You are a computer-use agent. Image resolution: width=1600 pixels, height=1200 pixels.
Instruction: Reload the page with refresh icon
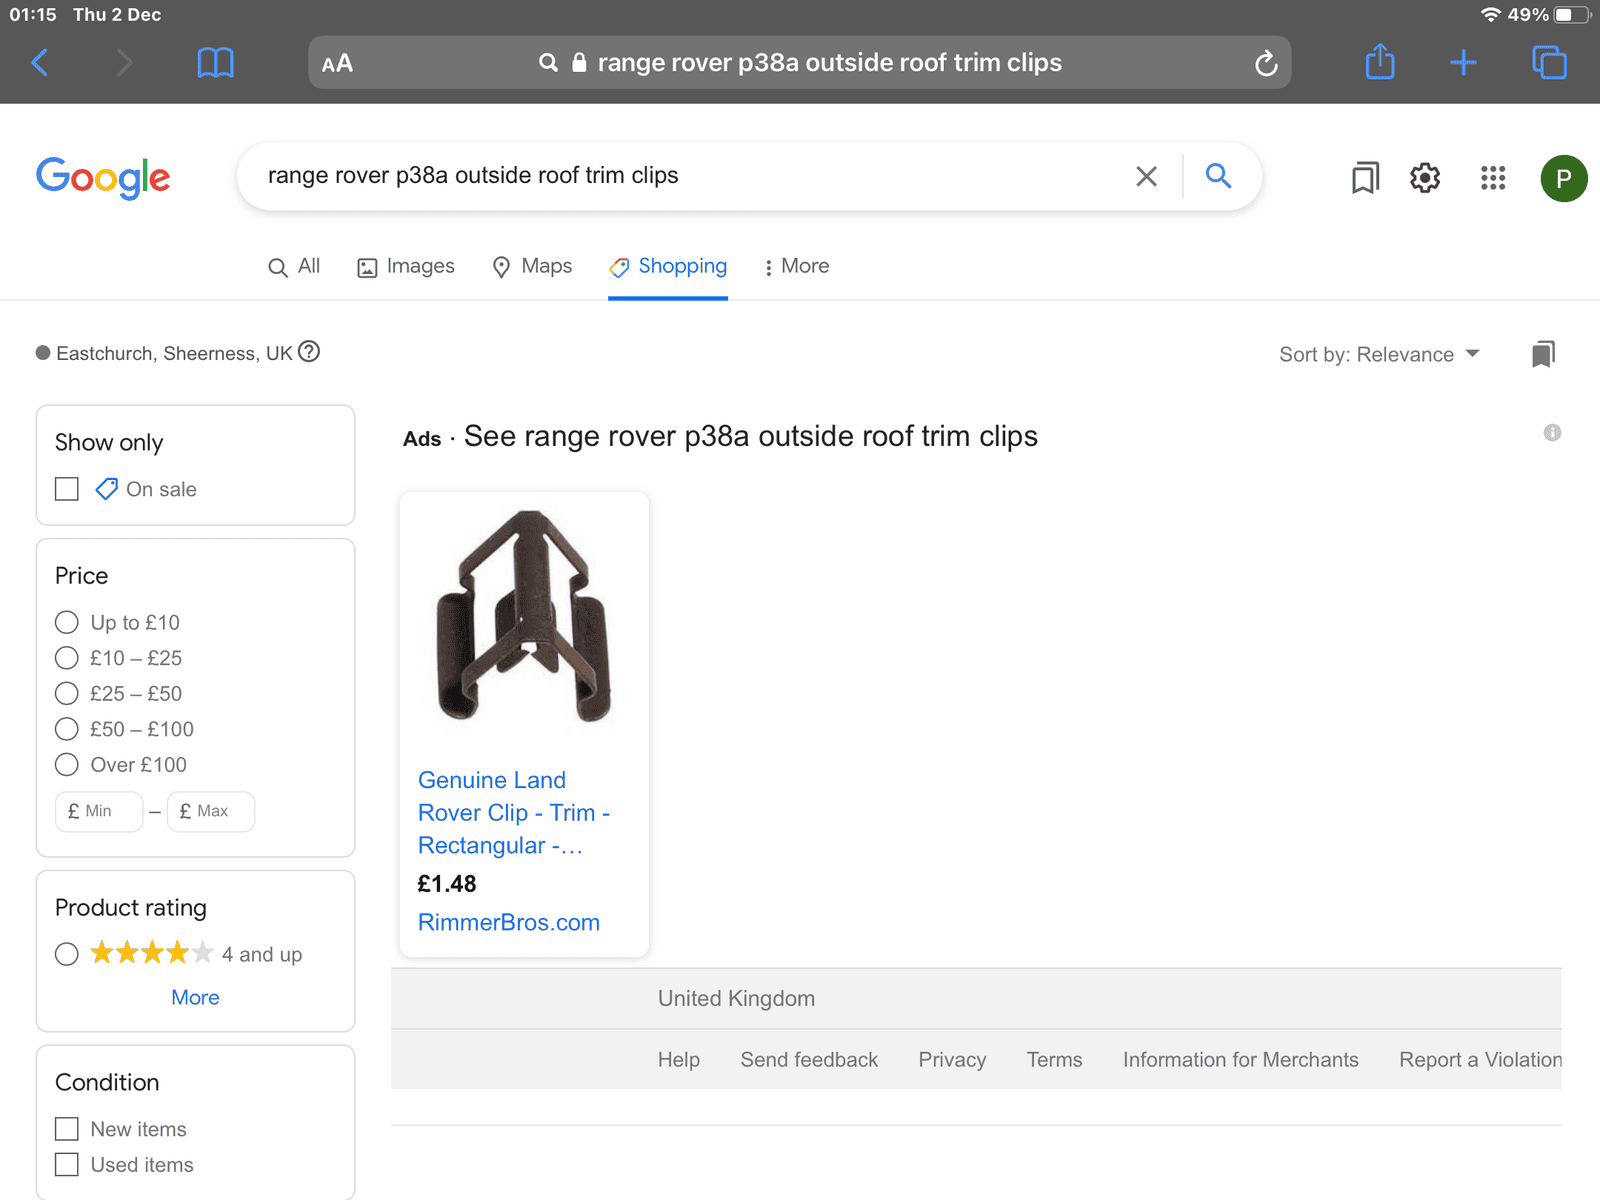(1266, 63)
